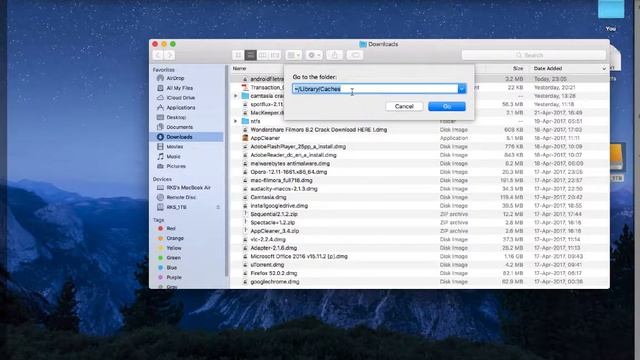Expand the ntfs folder disclosure triangle
This screenshot has height=360, width=640.
click(x=236, y=121)
